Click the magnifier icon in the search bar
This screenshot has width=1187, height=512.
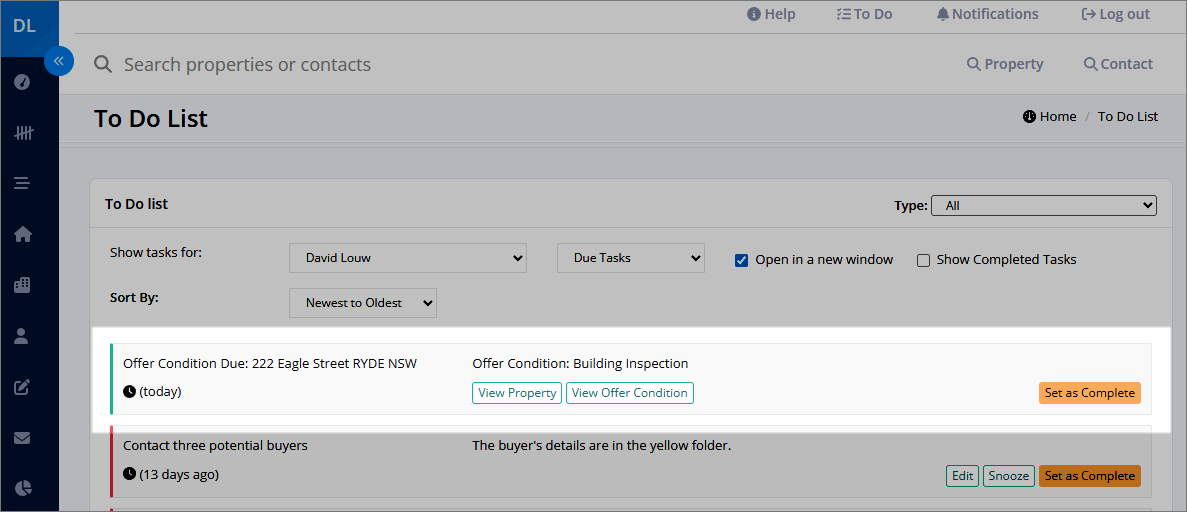coord(103,64)
